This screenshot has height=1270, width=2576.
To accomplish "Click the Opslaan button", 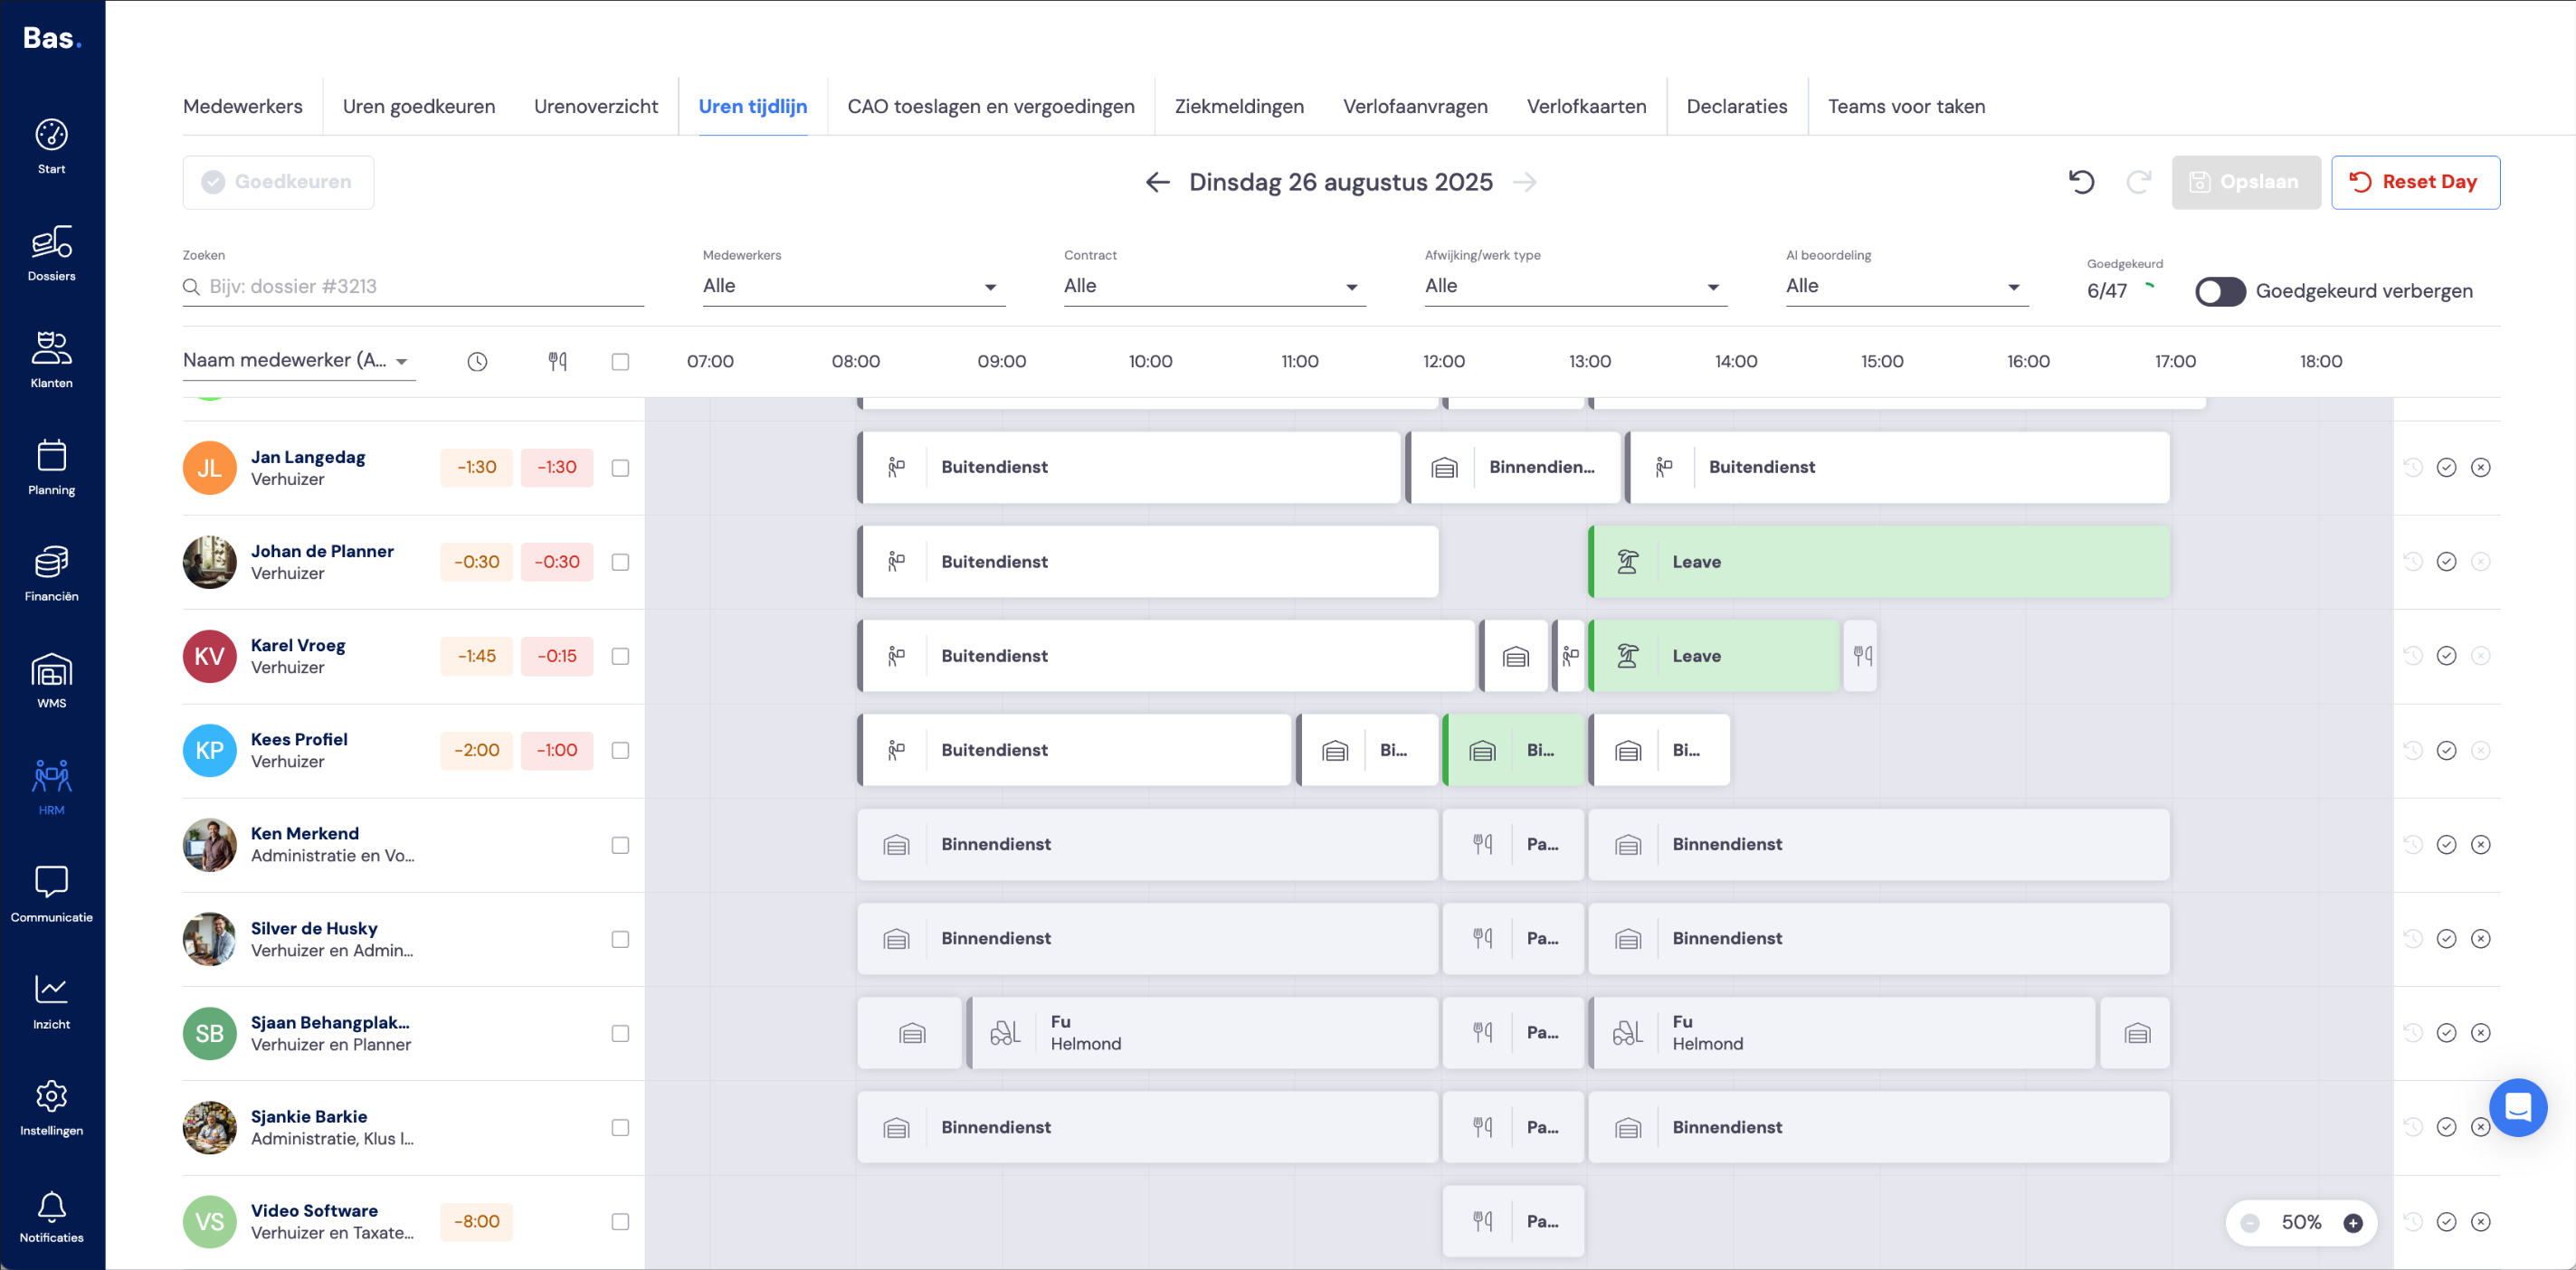I will [x=2245, y=182].
